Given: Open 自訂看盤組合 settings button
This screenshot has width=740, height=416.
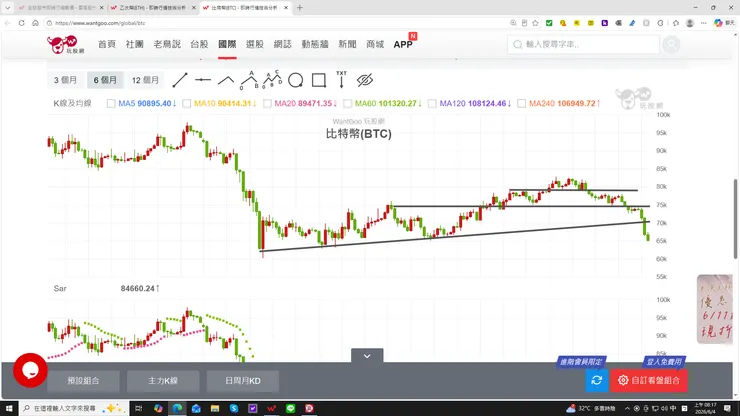Looking at the screenshot, I should pyautogui.click(x=649, y=380).
